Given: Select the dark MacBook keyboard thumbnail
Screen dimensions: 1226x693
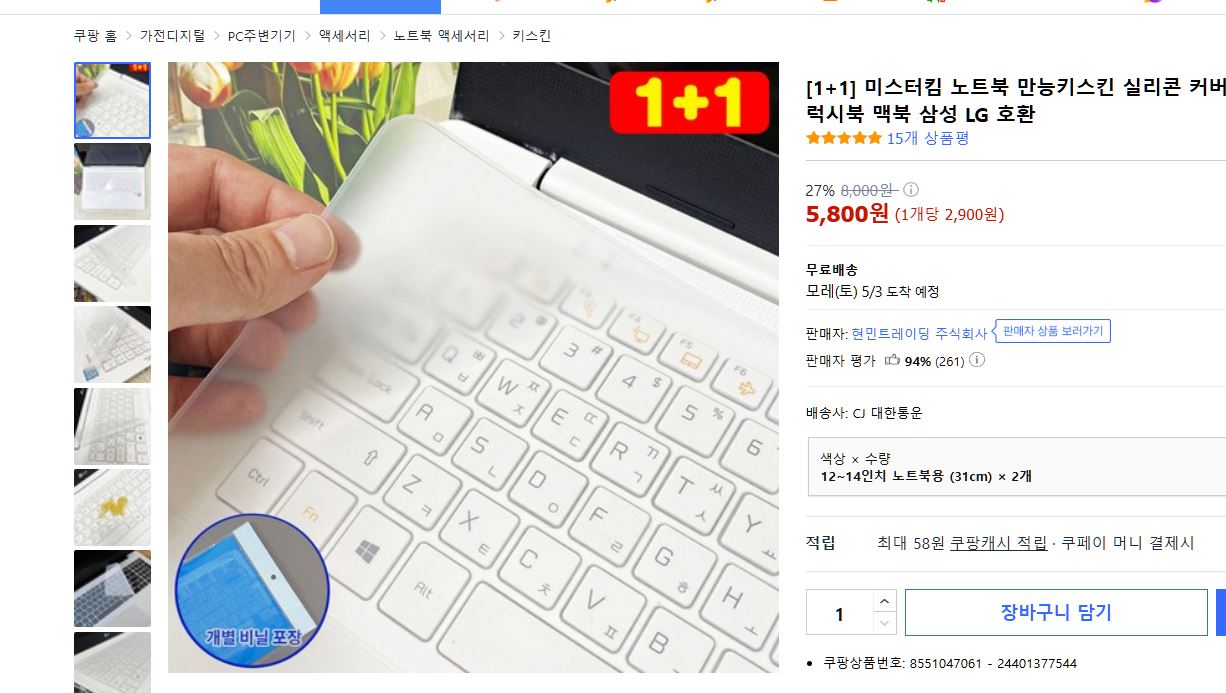Looking at the screenshot, I should [x=112, y=588].
